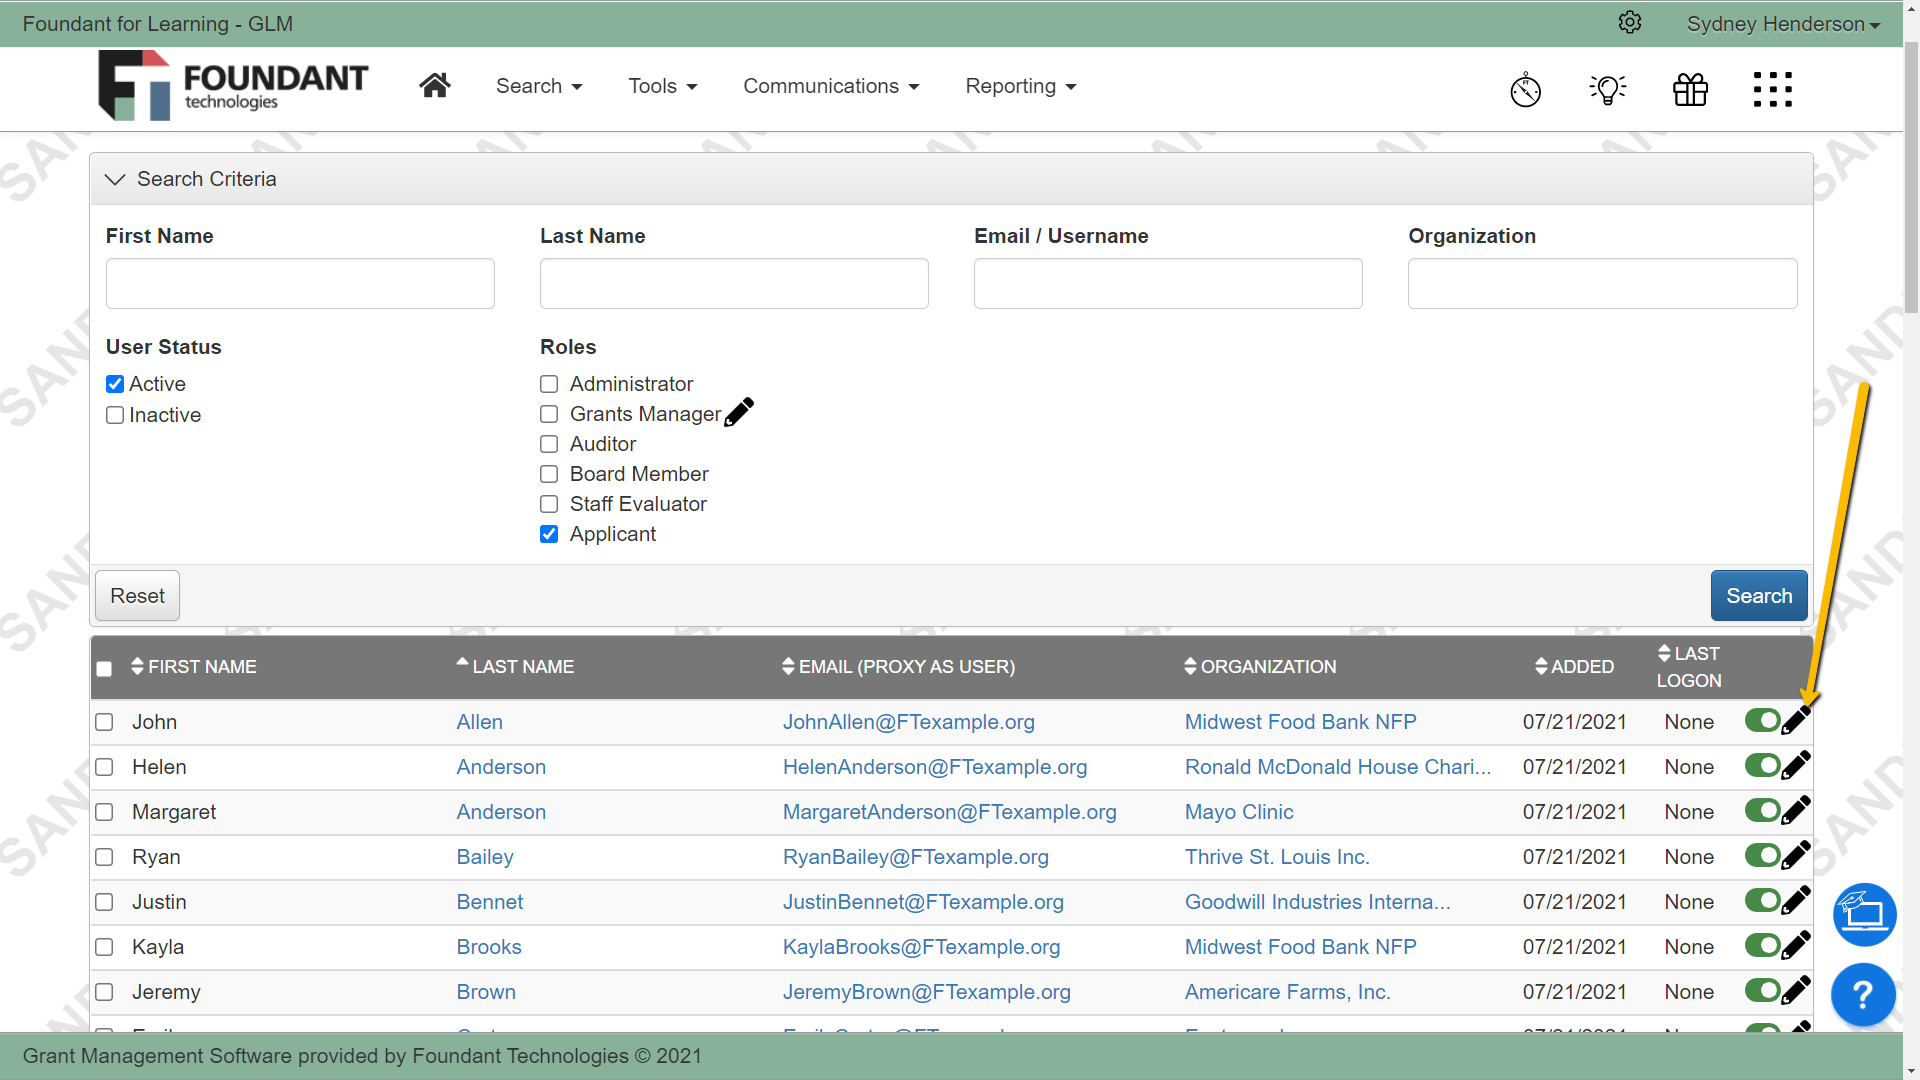Sort table by Last Logon

[x=1689, y=667]
